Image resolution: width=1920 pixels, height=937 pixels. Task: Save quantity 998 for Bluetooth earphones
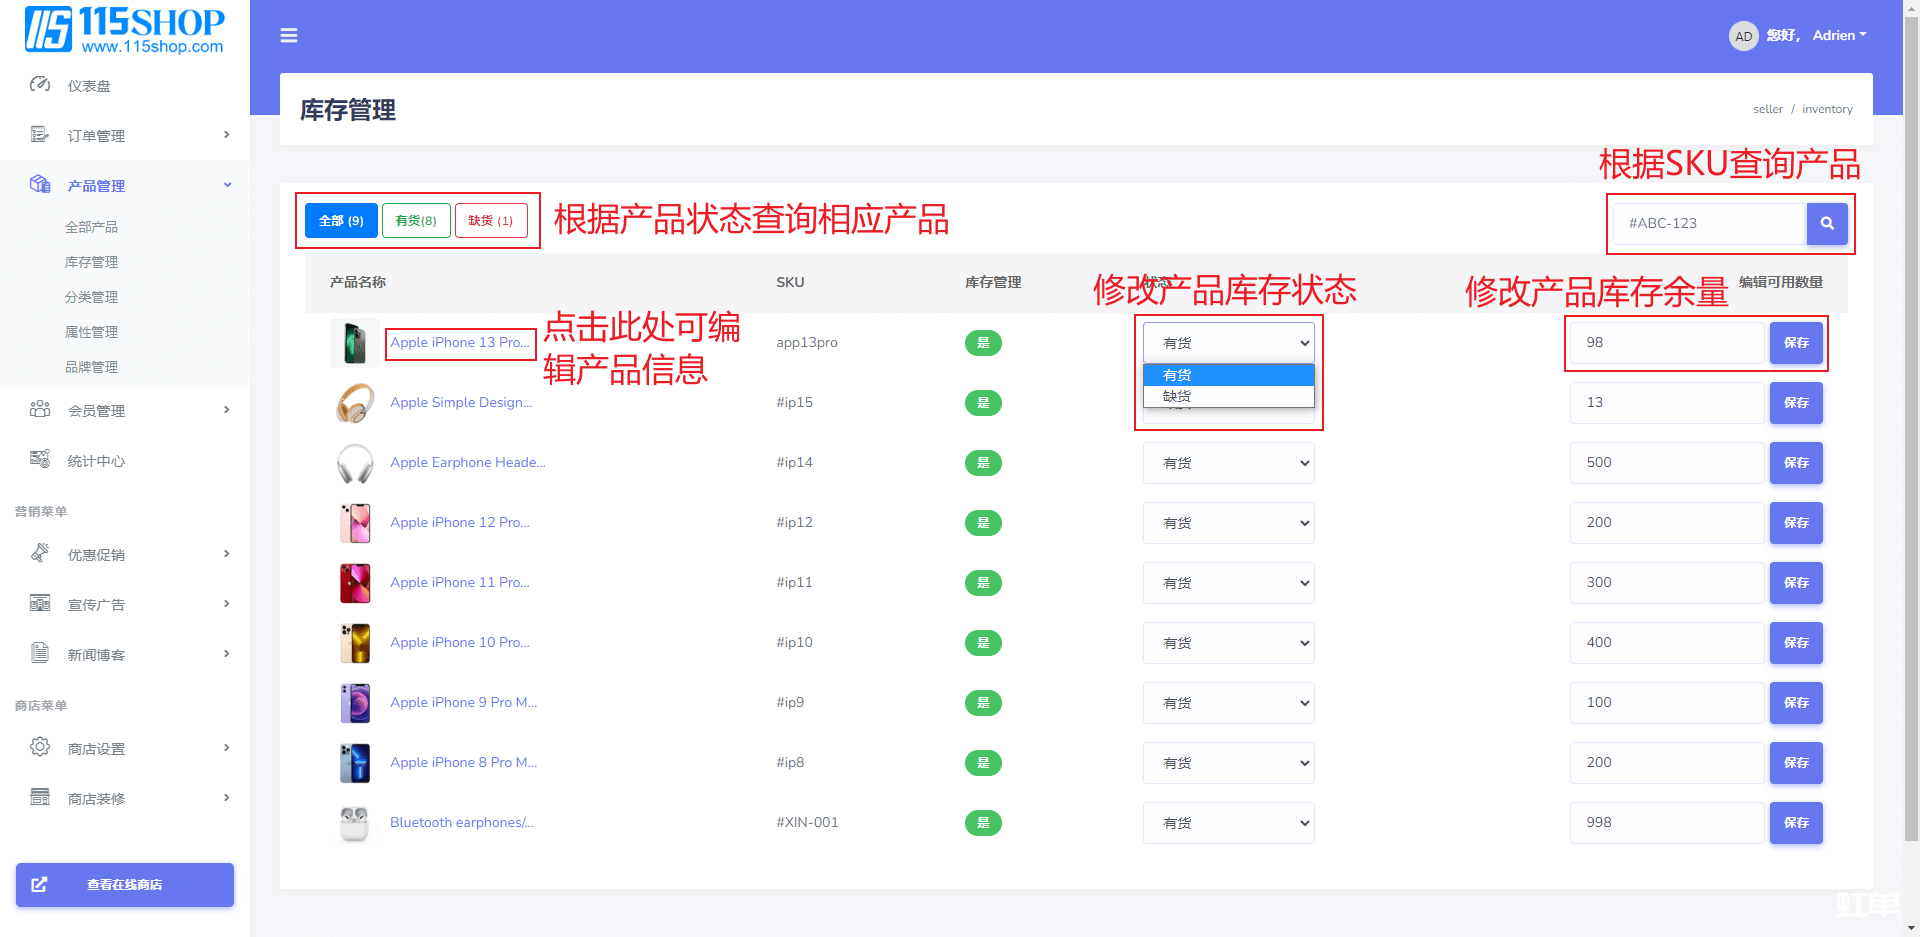click(1796, 823)
